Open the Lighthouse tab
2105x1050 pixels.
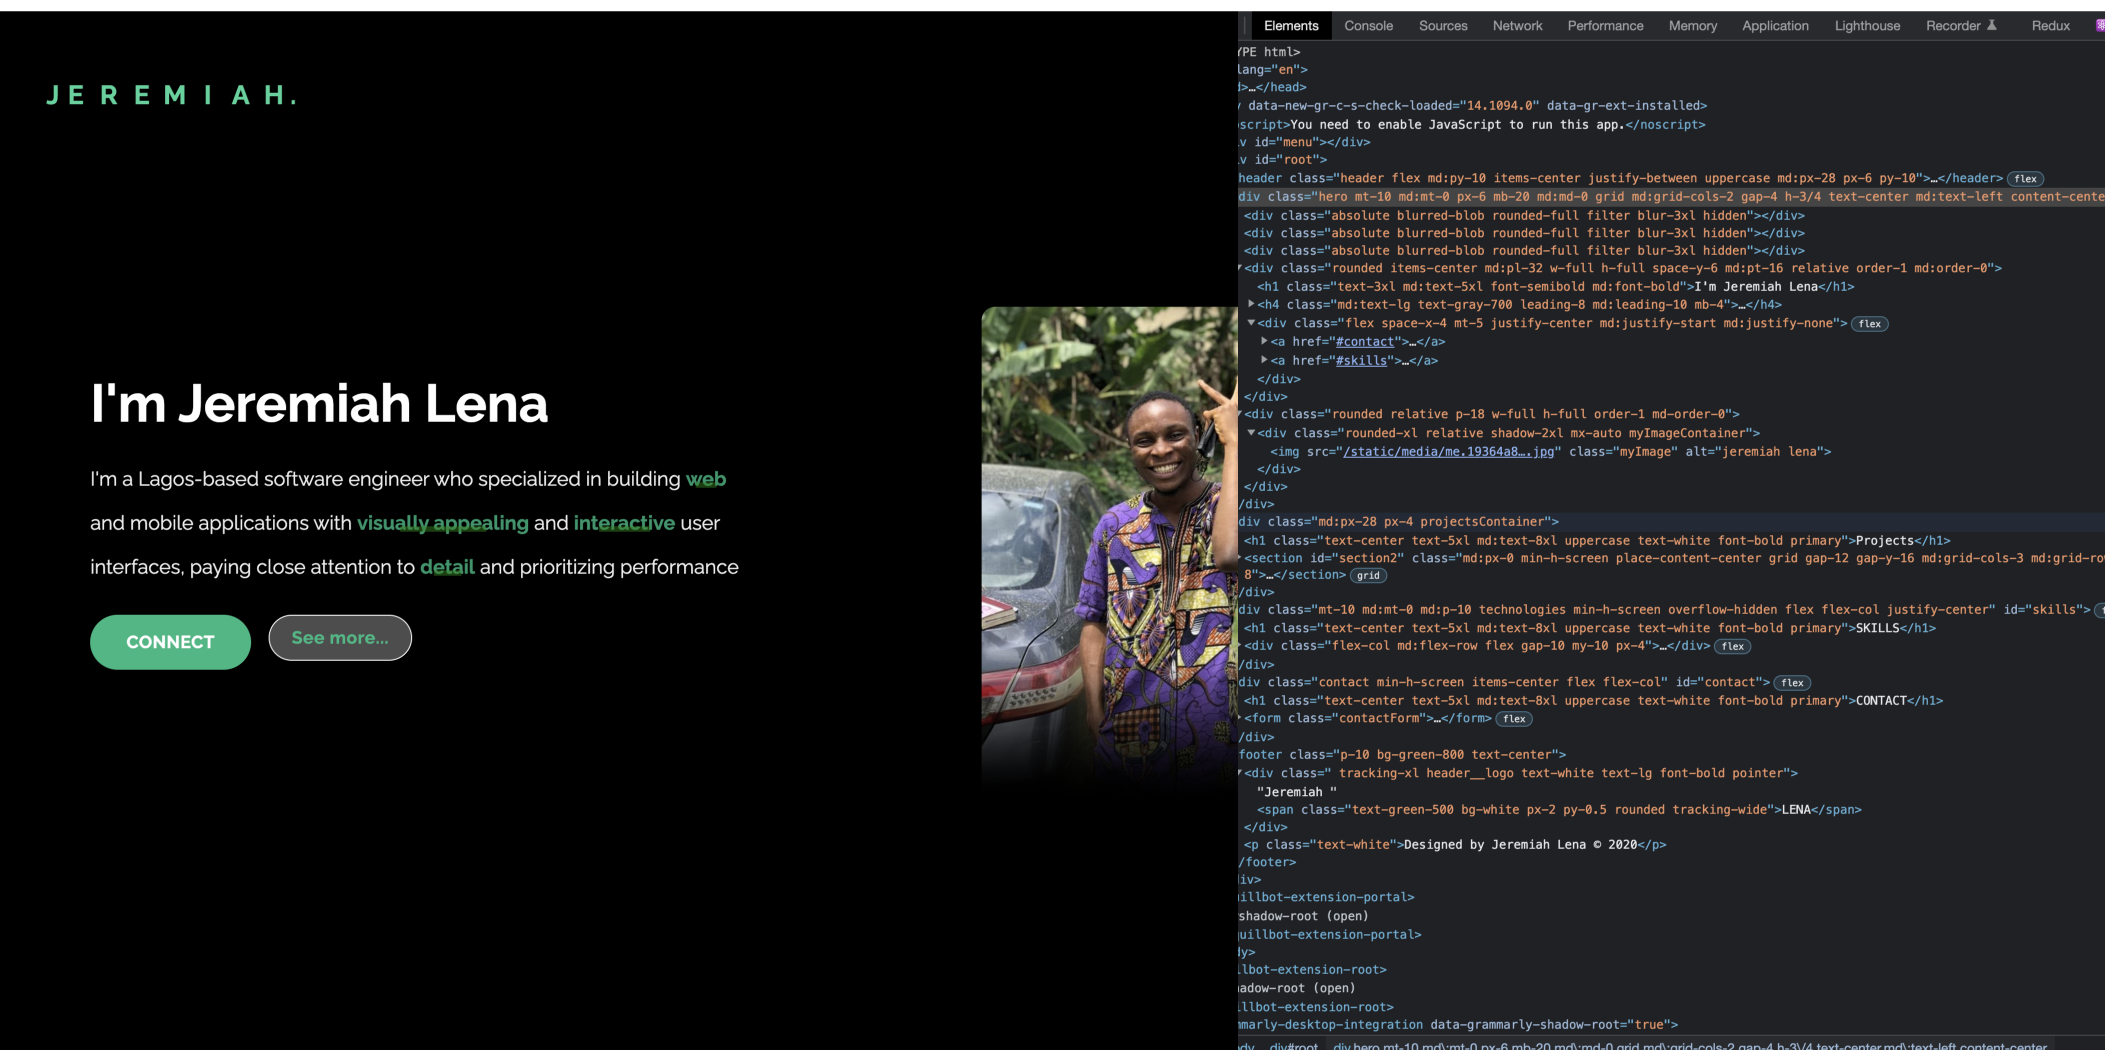point(1867,26)
